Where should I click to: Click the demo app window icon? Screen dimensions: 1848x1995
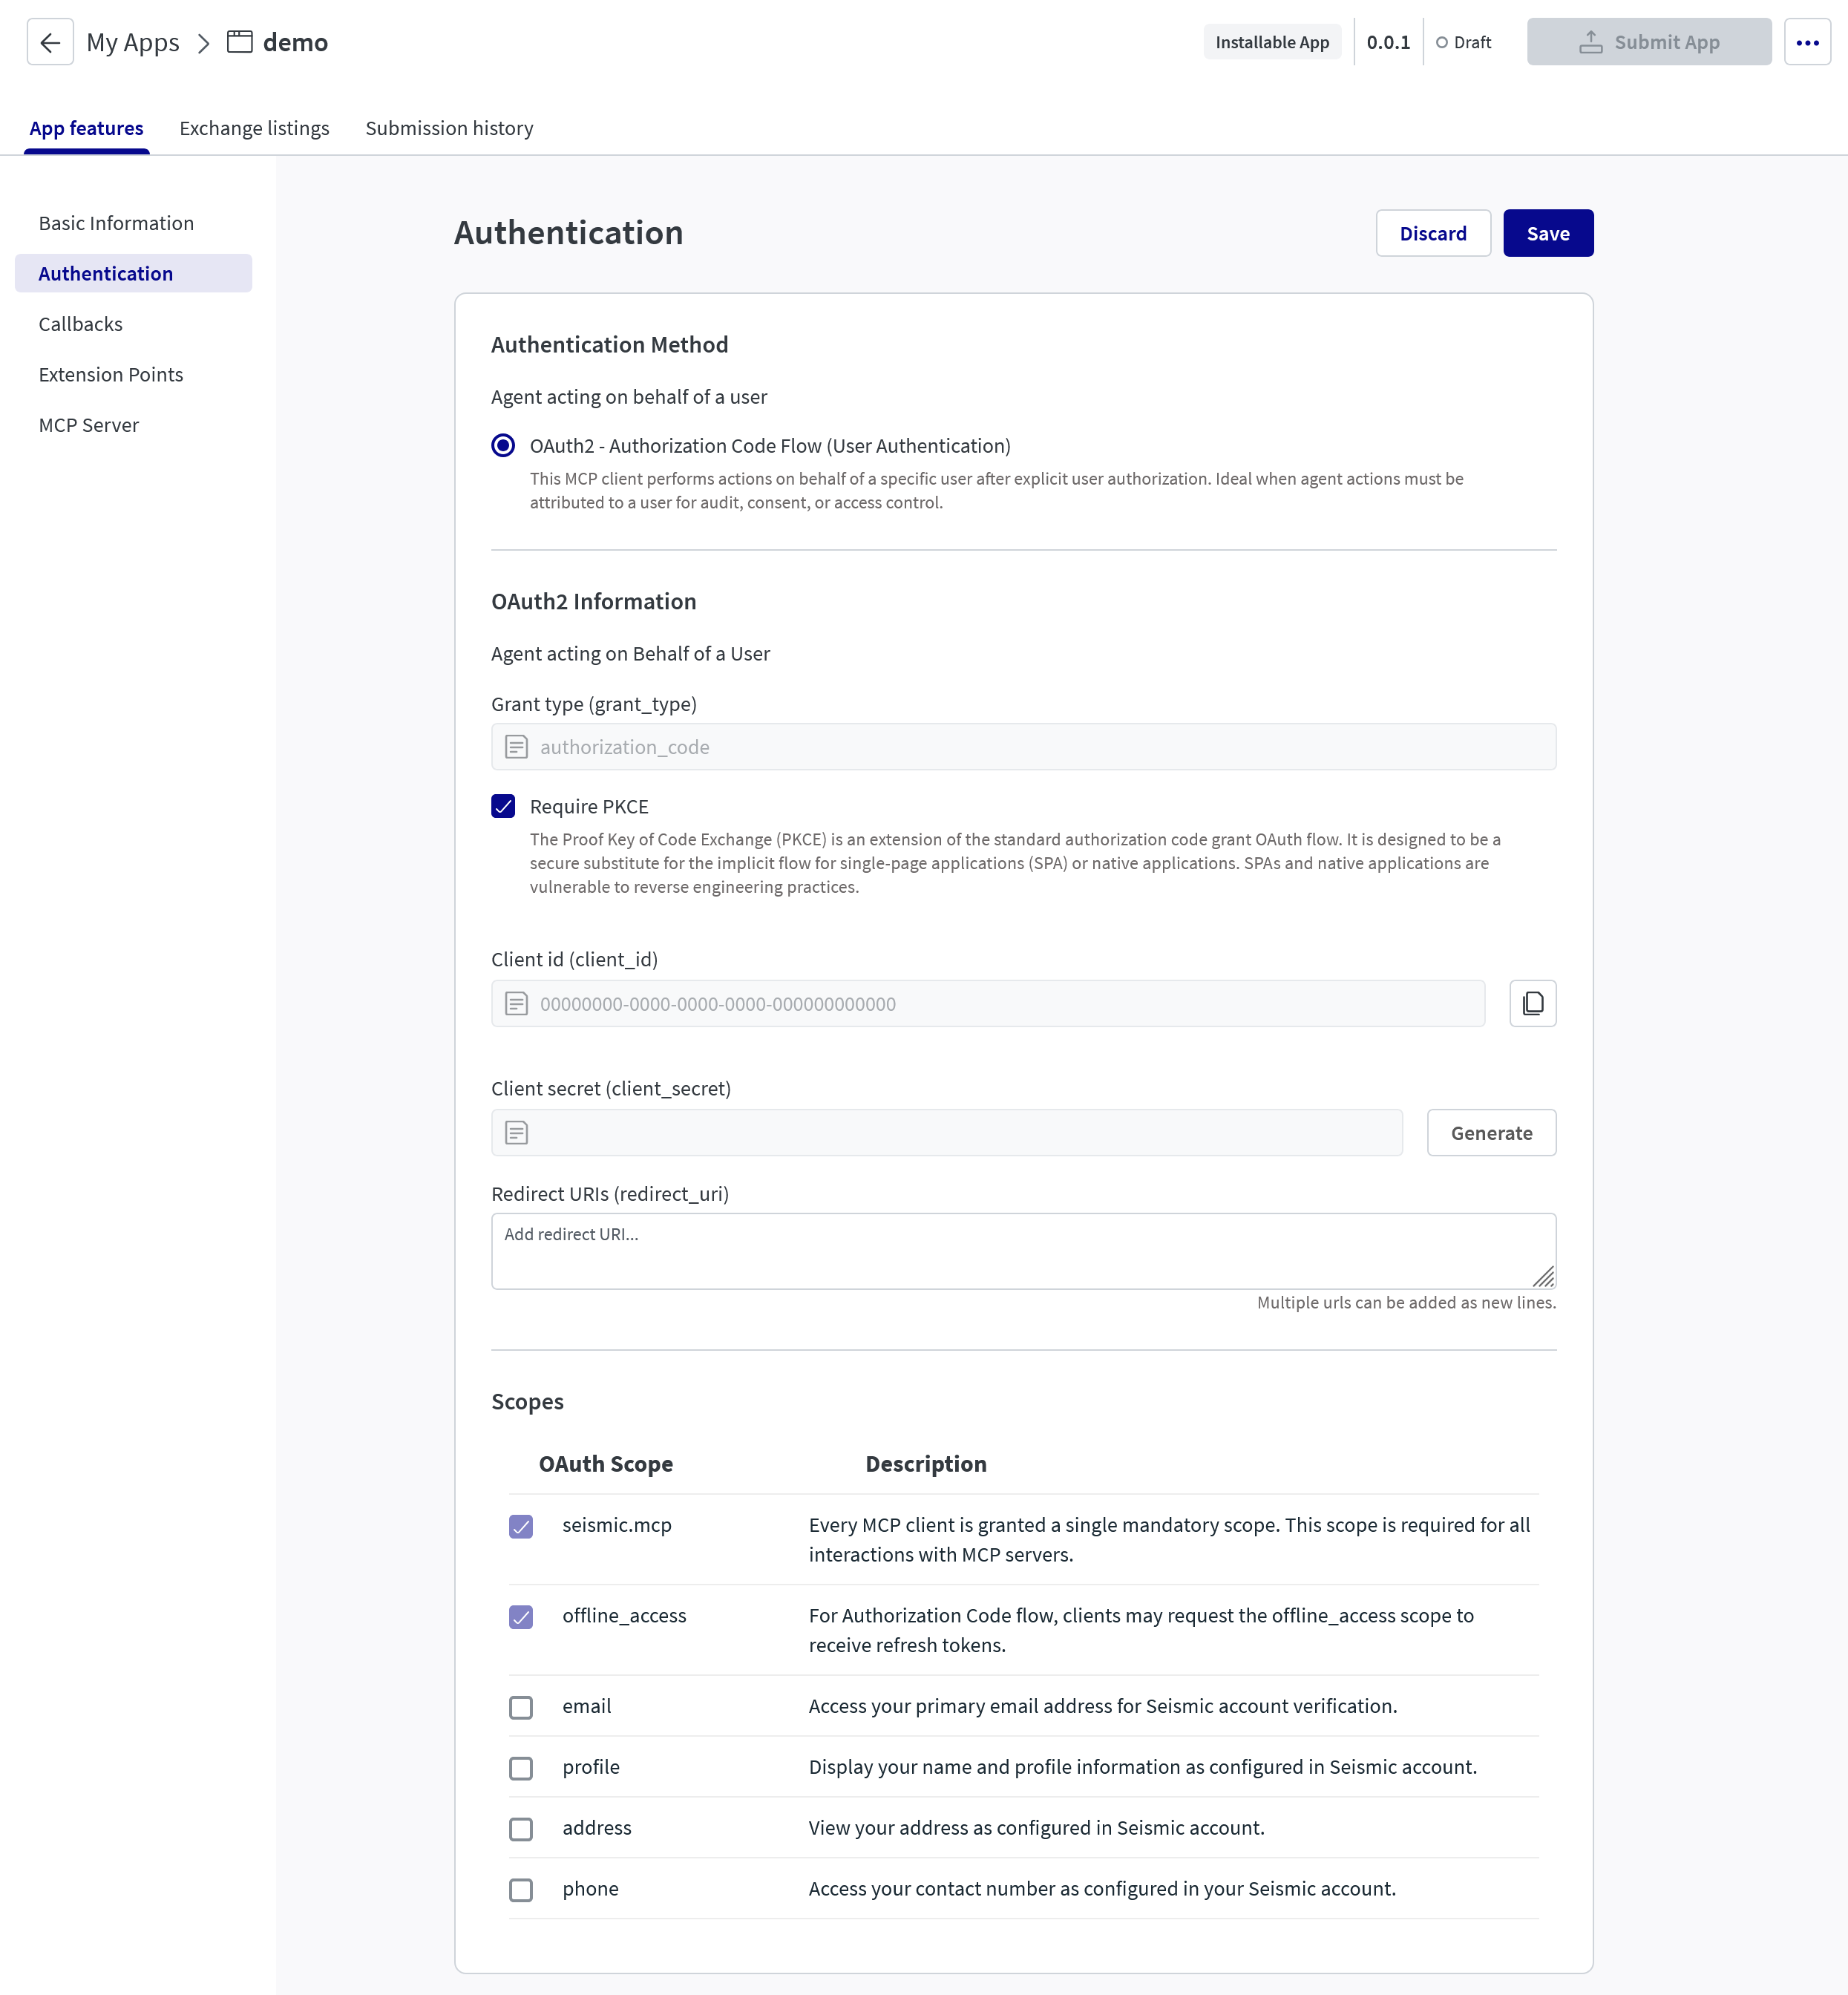click(240, 42)
